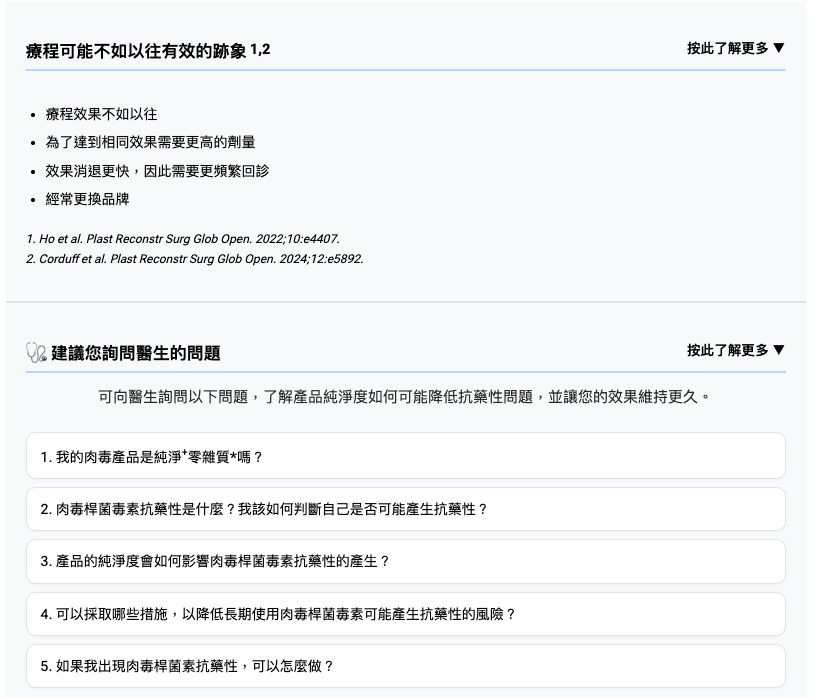The height and width of the screenshot is (698, 815).
Task: Expand 按此了解更多 for 建議您詢問醫生的問題
Action: [735, 350]
